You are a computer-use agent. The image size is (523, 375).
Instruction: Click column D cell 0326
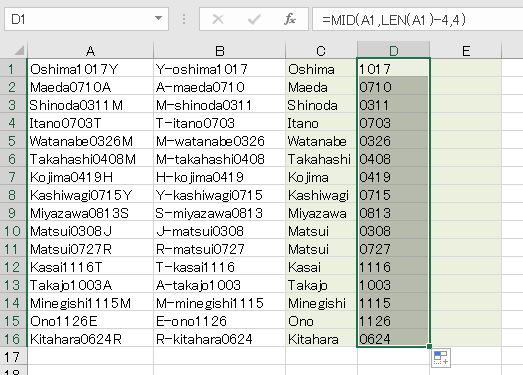point(394,141)
